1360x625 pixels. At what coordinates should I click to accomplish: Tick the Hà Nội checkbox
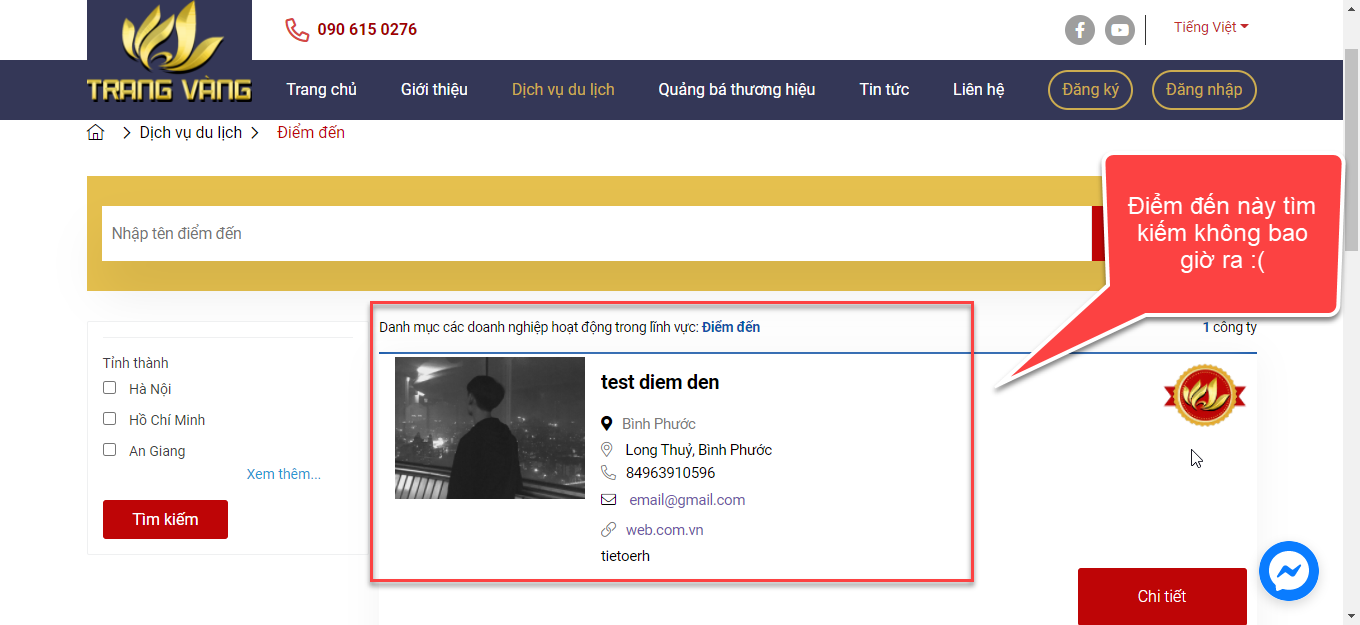110,388
